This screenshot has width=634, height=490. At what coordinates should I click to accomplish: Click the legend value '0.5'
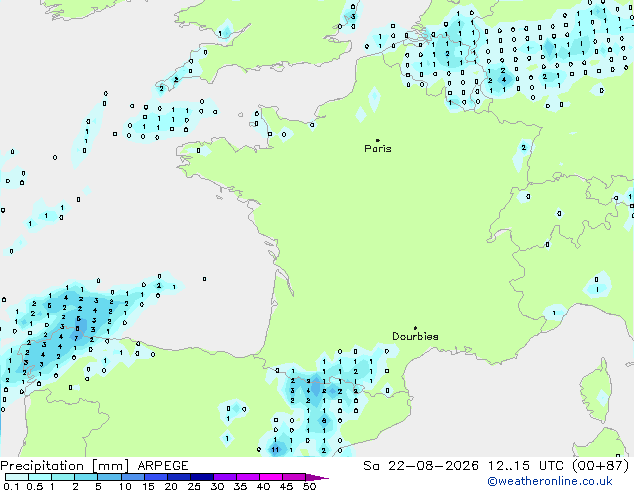[34, 486]
